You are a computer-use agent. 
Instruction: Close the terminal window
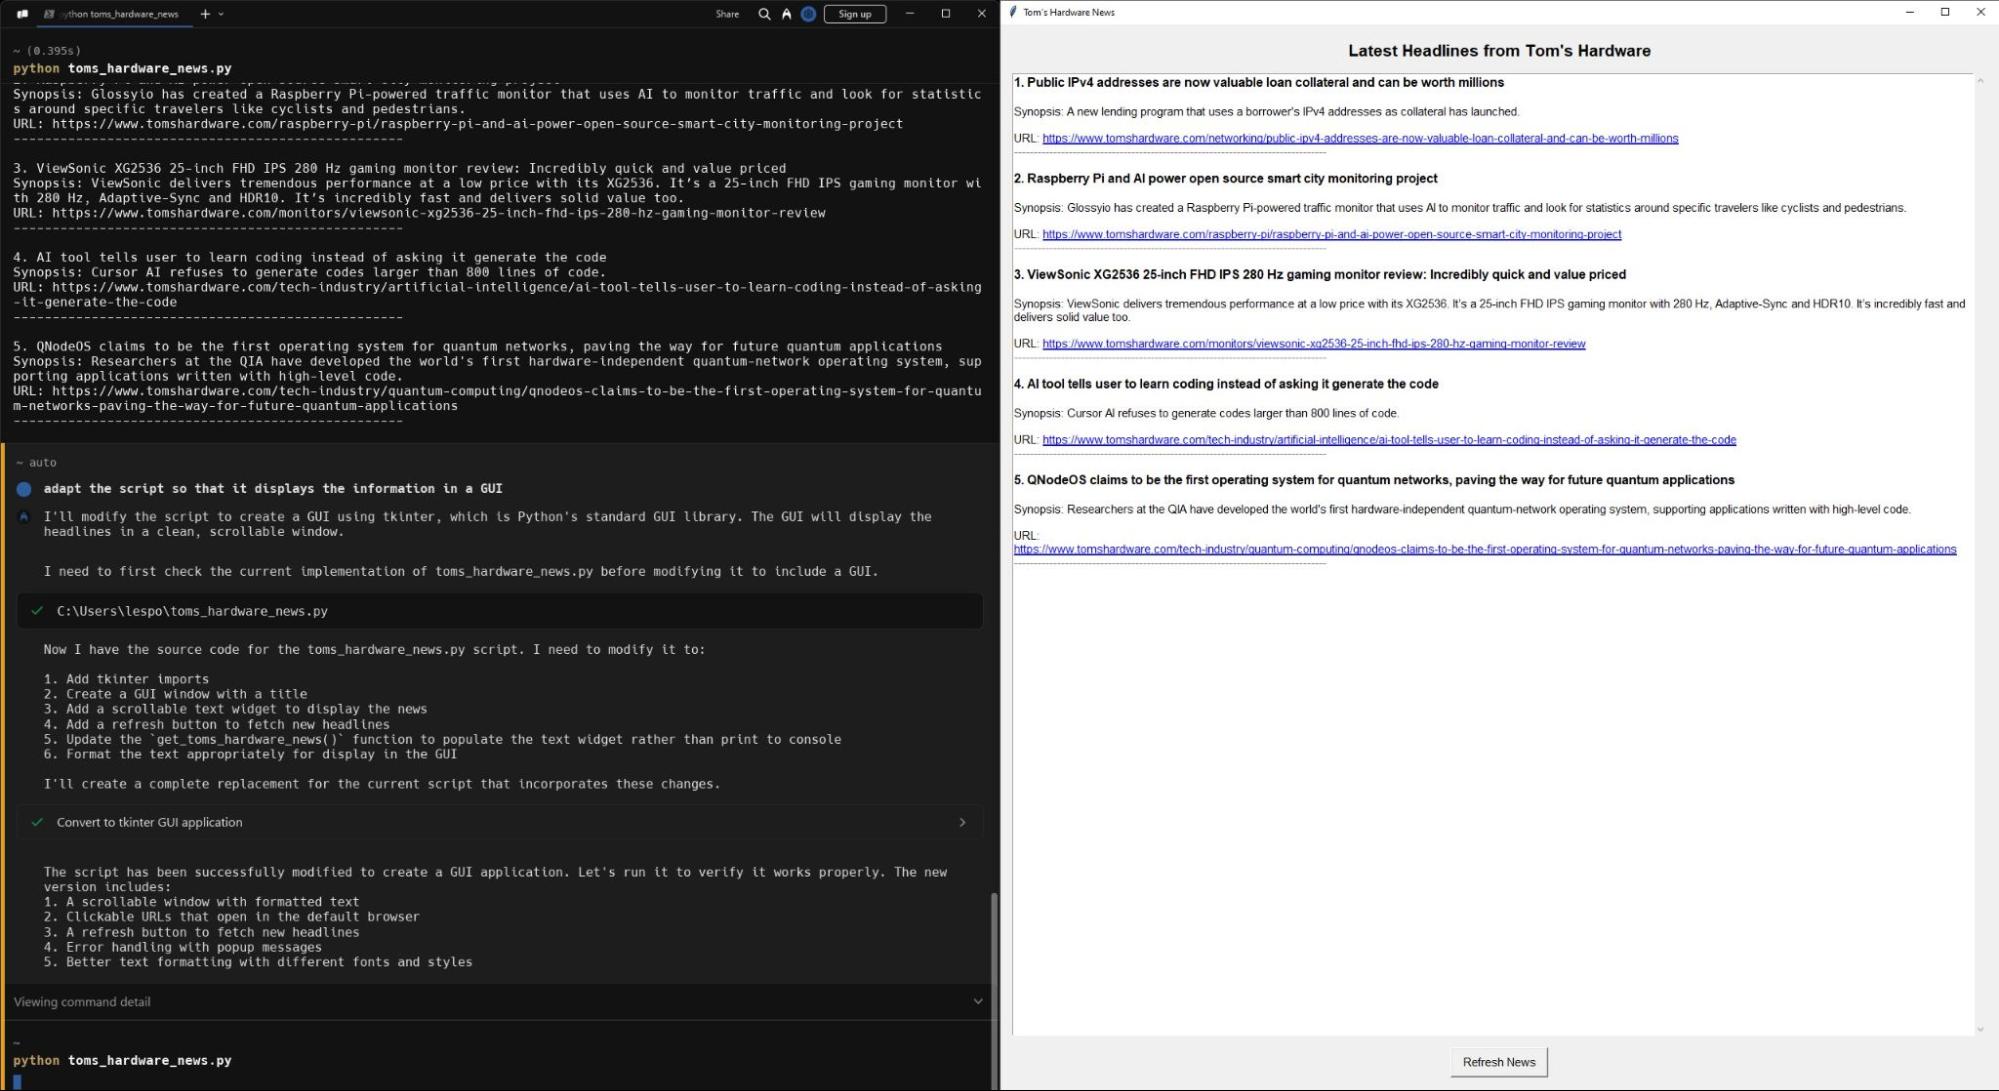pos(981,13)
